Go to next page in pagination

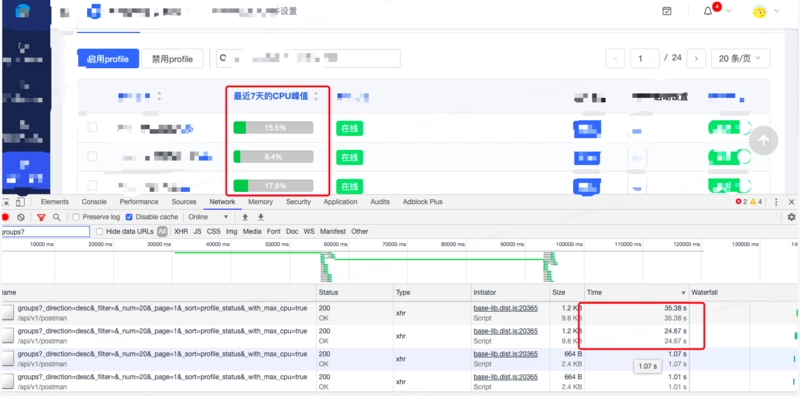(696, 58)
